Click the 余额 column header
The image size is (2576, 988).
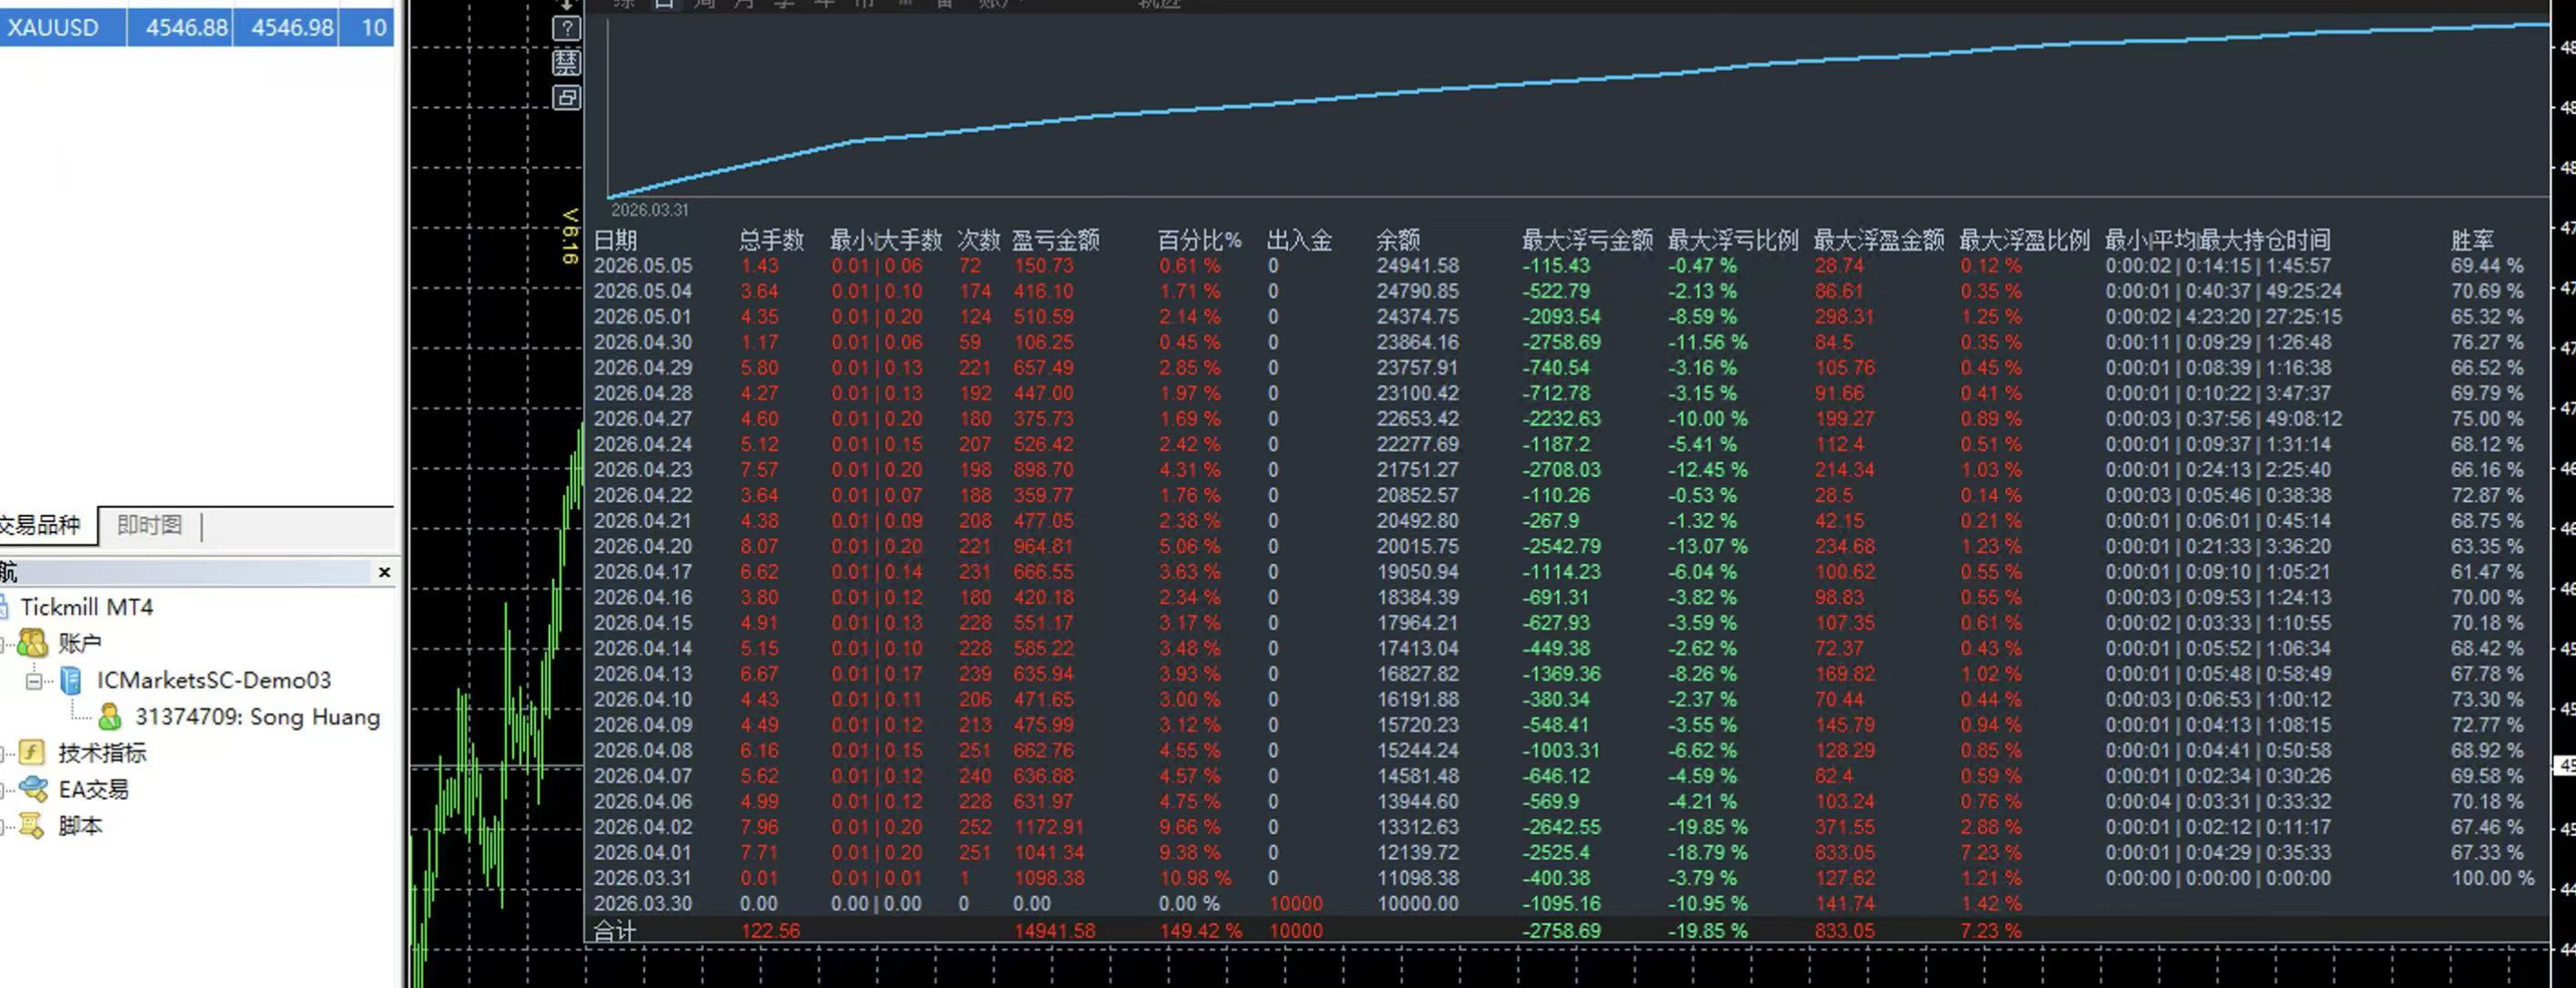[x=1397, y=240]
